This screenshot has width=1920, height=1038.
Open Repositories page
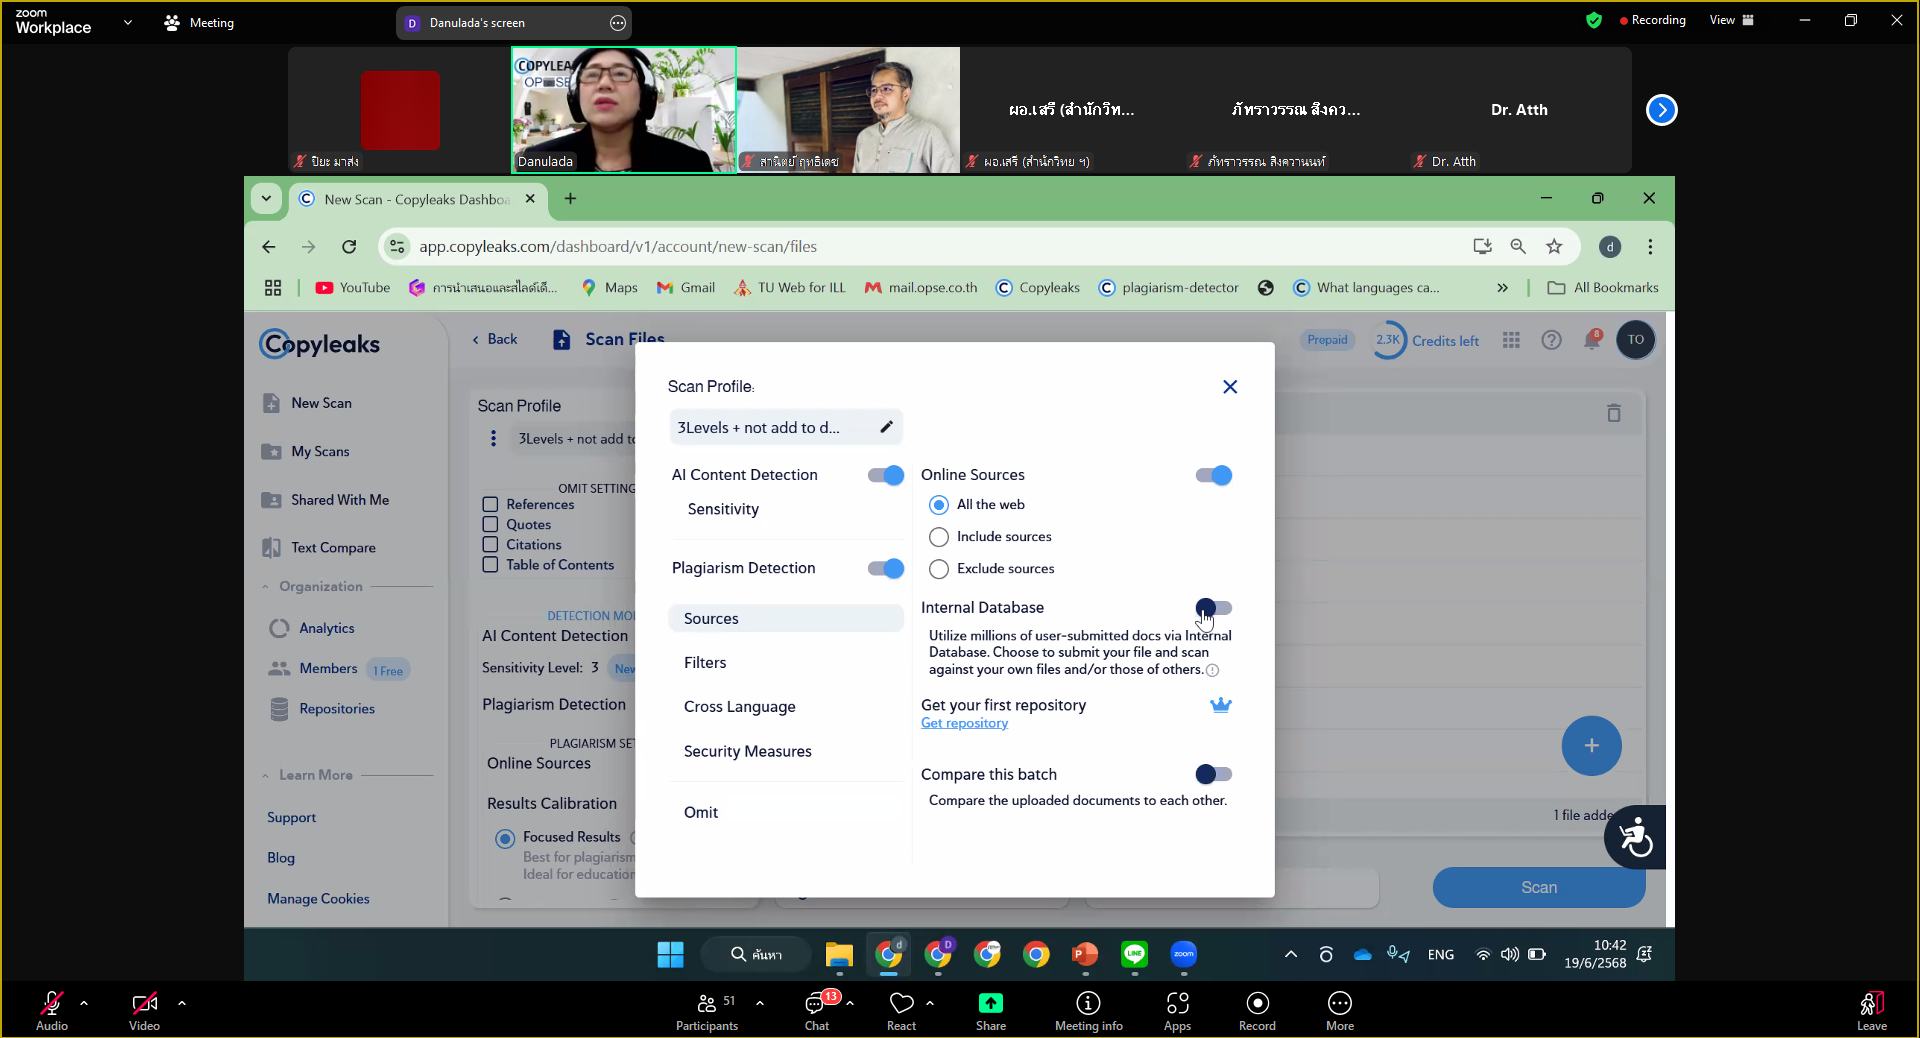click(x=337, y=709)
